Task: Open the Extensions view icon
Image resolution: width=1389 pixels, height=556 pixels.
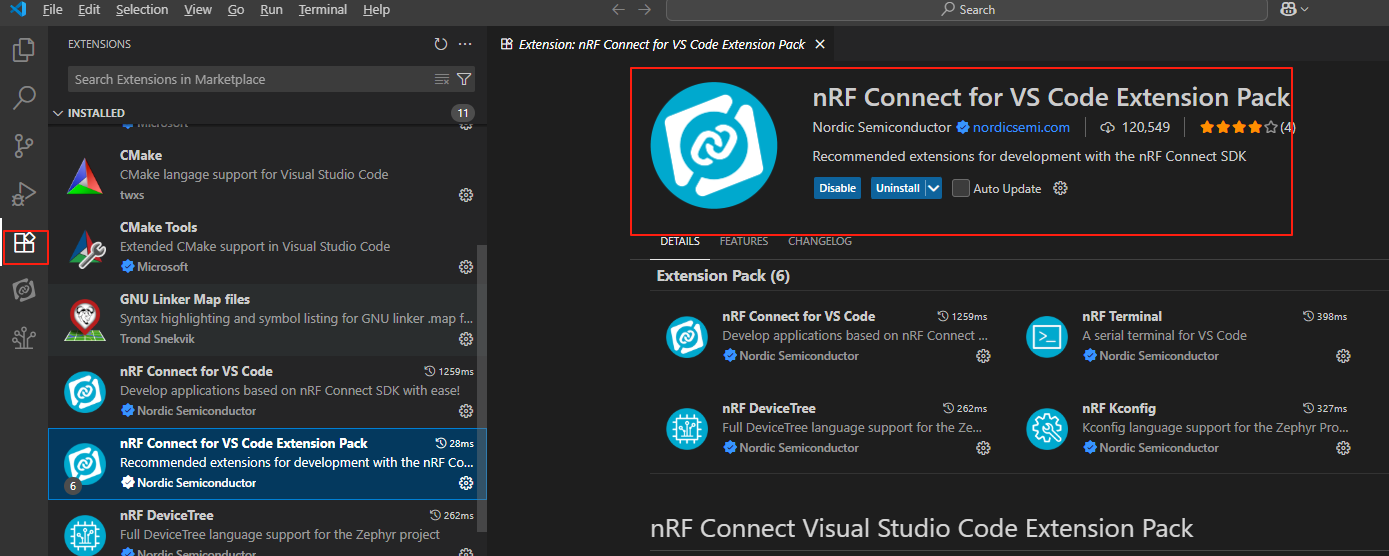Action: tap(24, 243)
